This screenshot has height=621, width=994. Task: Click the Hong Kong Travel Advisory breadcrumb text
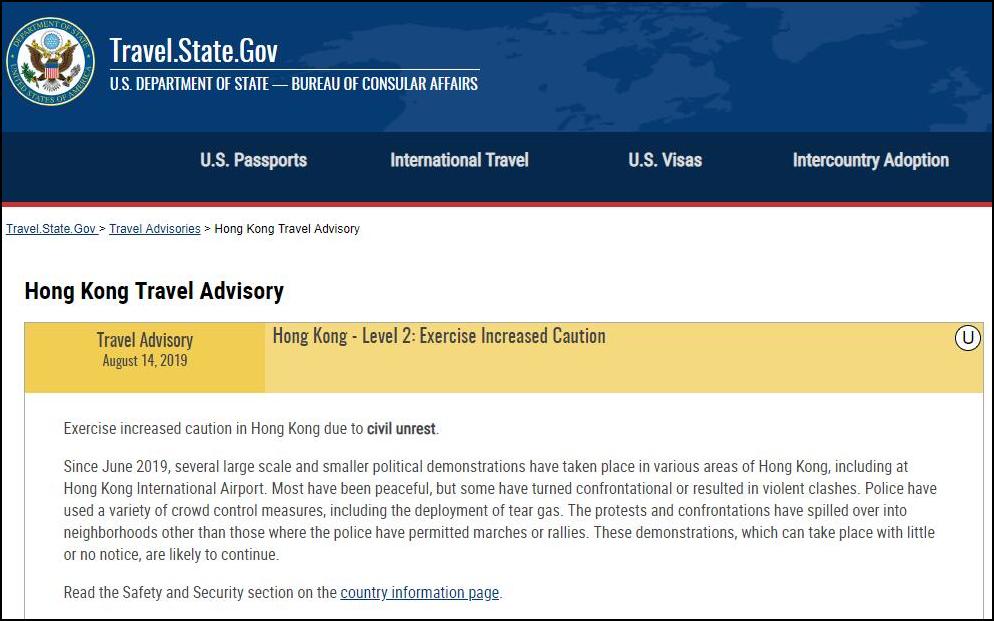[x=287, y=229]
